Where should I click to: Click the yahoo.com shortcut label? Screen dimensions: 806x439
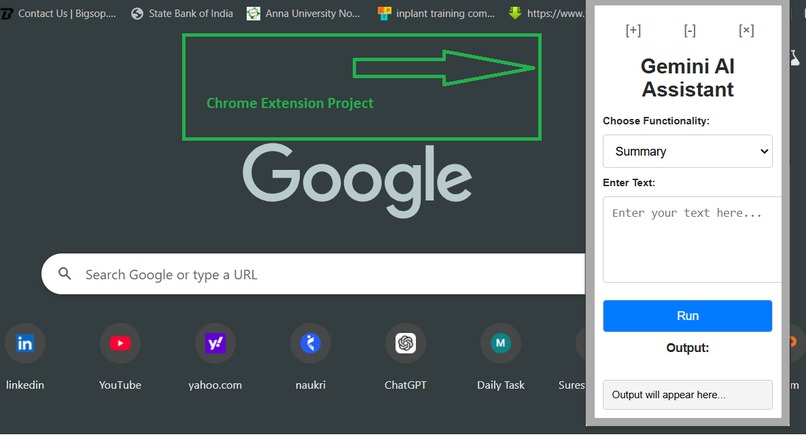coord(215,385)
